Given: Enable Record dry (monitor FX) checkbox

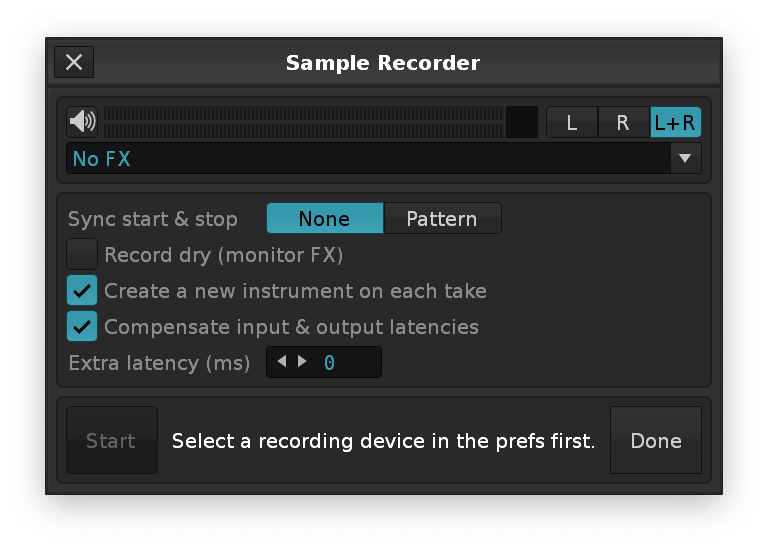Looking at the screenshot, I should tap(82, 255).
